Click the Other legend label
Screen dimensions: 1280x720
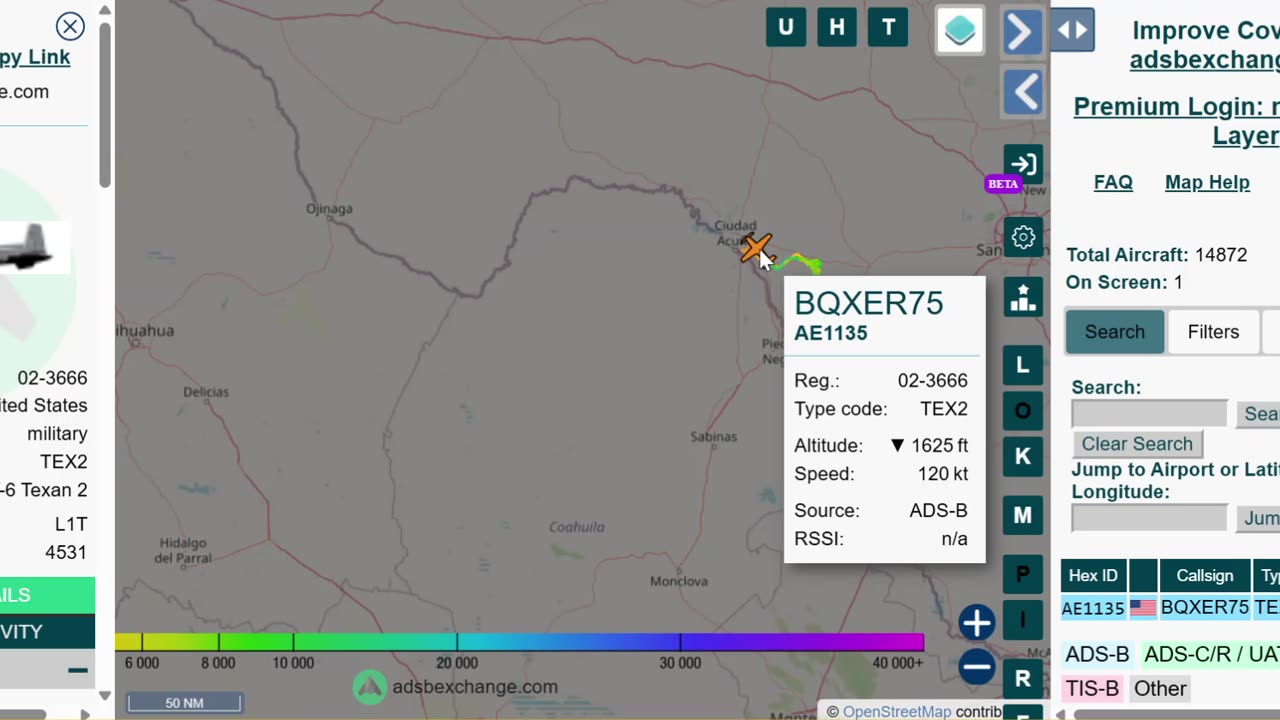tap(1160, 688)
